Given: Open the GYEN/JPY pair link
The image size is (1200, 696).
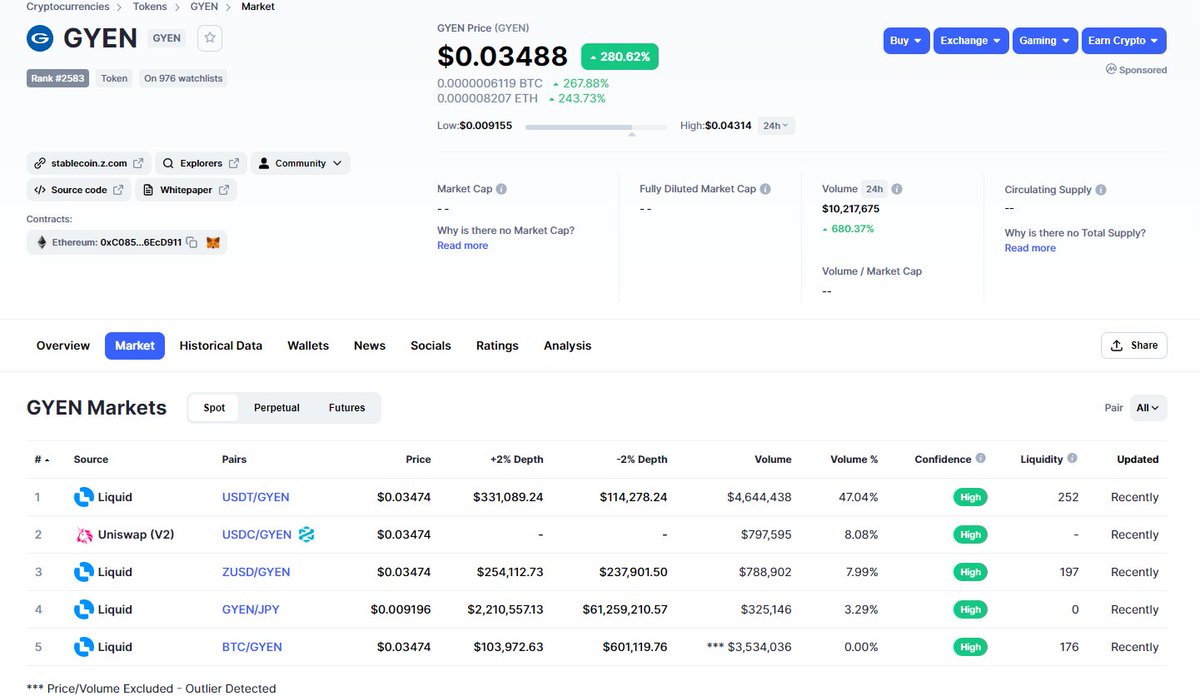Looking at the screenshot, I should [252, 610].
